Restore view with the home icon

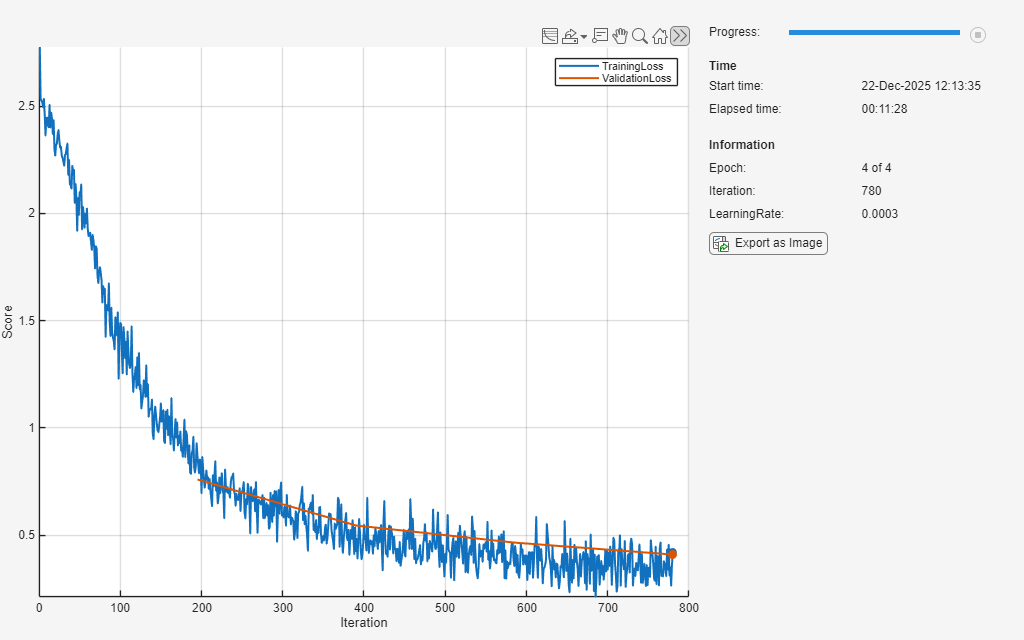[659, 36]
